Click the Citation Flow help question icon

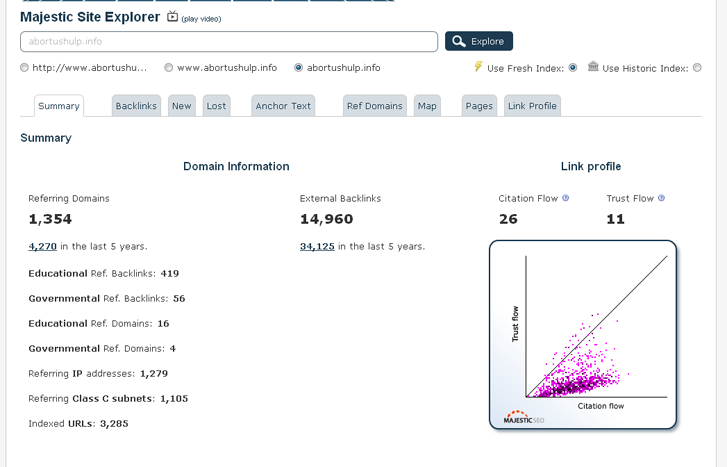tap(566, 198)
